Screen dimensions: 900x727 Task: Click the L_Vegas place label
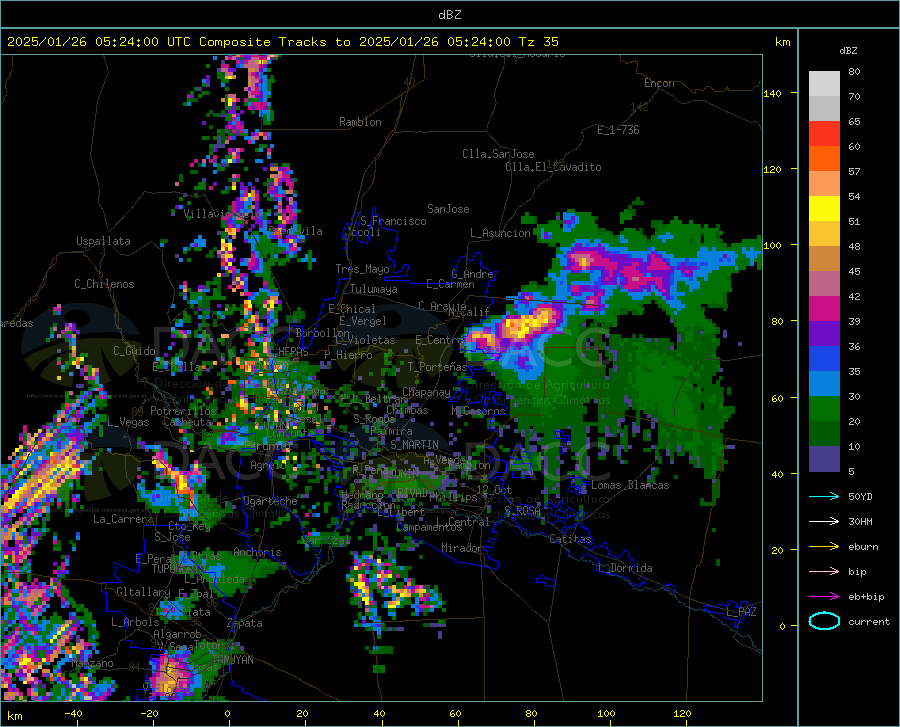coord(129,422)
